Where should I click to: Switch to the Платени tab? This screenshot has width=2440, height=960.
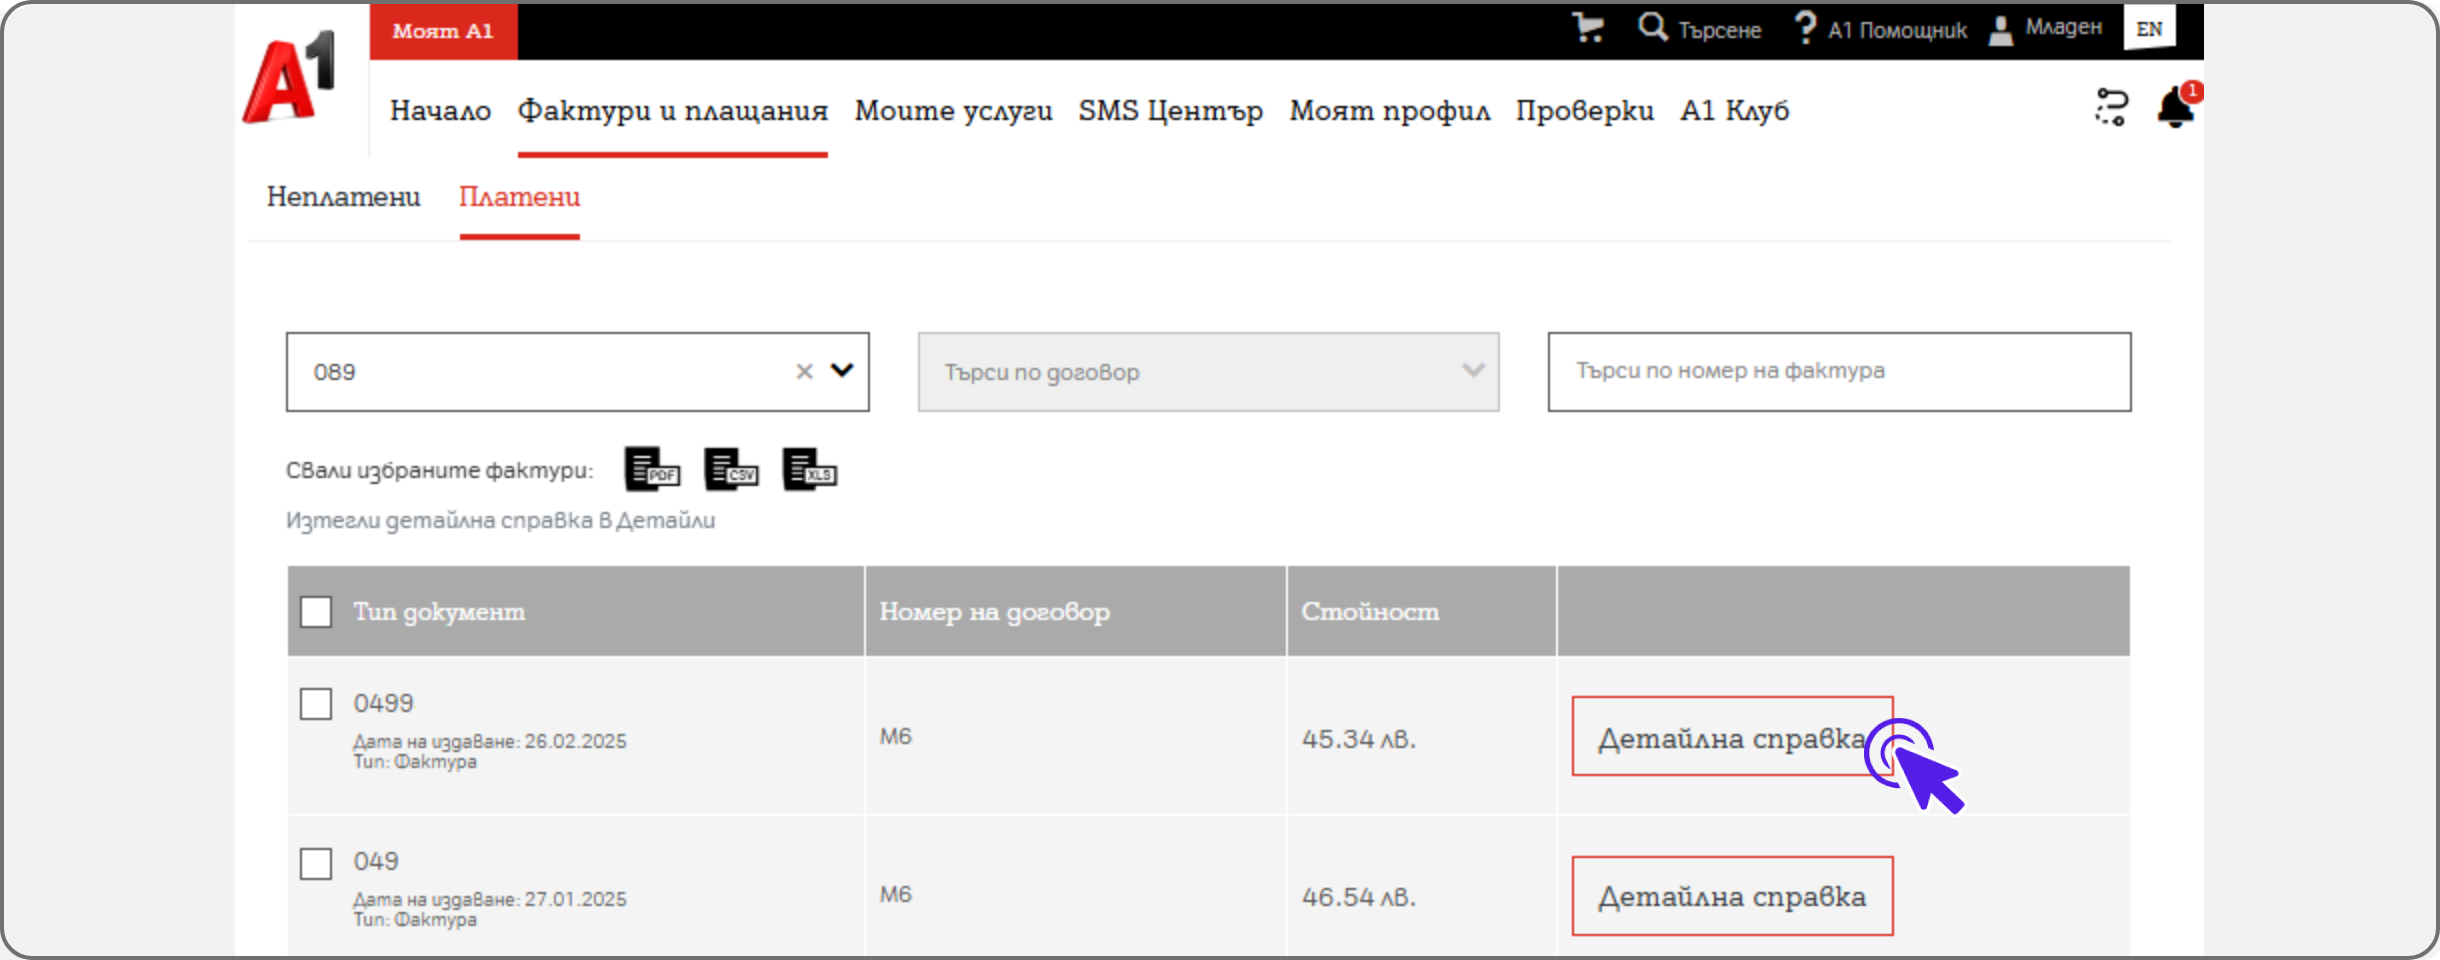tap(519, 197)
